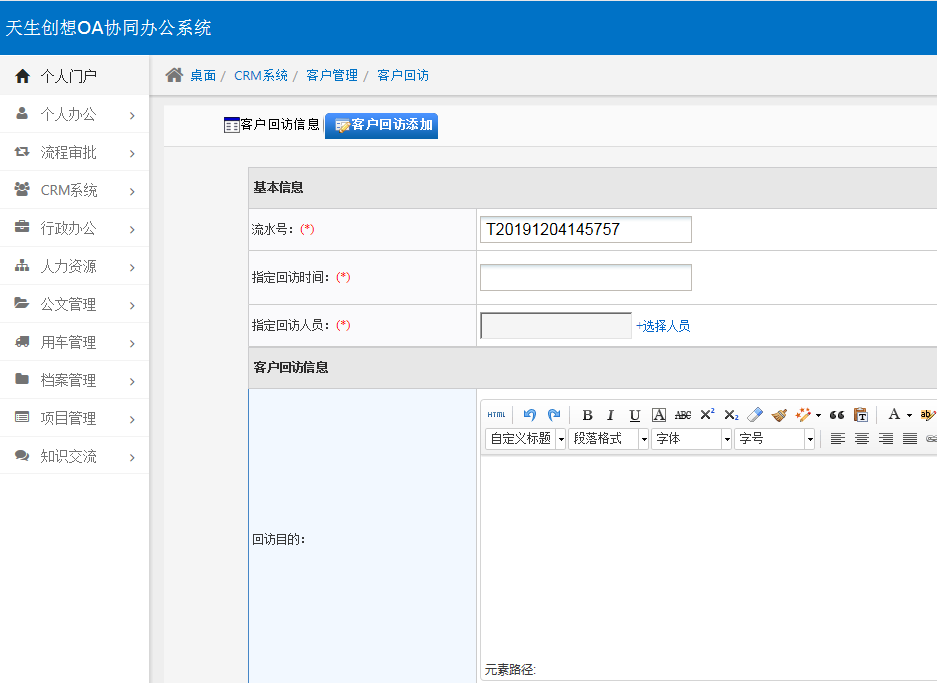Click the 客户回访信息 section header text
This screenshot has height=683, width=937.
click(x=290, y=367)
